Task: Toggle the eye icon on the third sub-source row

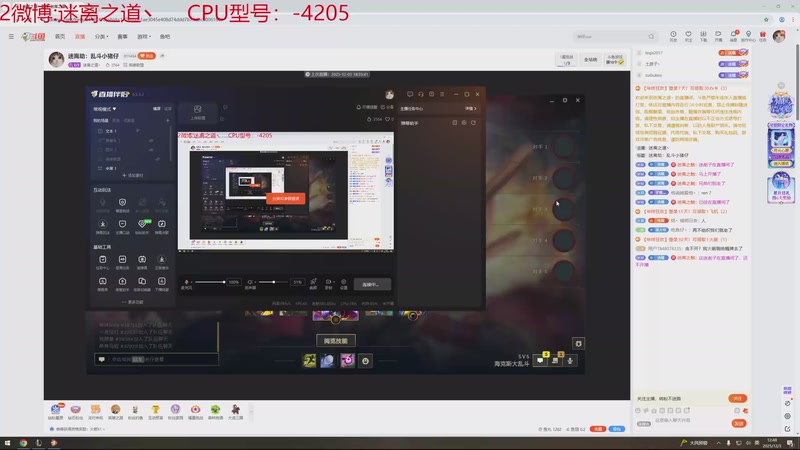Action: pos(157,159)
